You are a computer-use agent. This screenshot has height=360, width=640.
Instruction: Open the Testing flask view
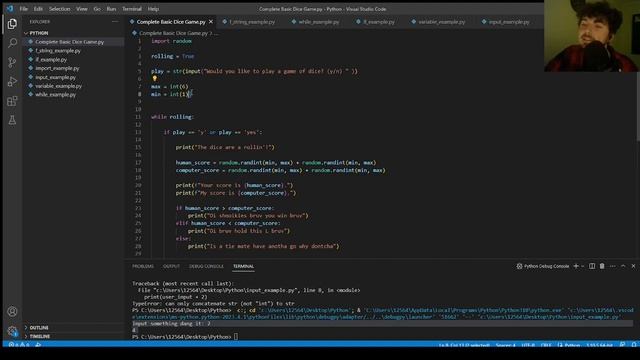click(x=12, y=120)
